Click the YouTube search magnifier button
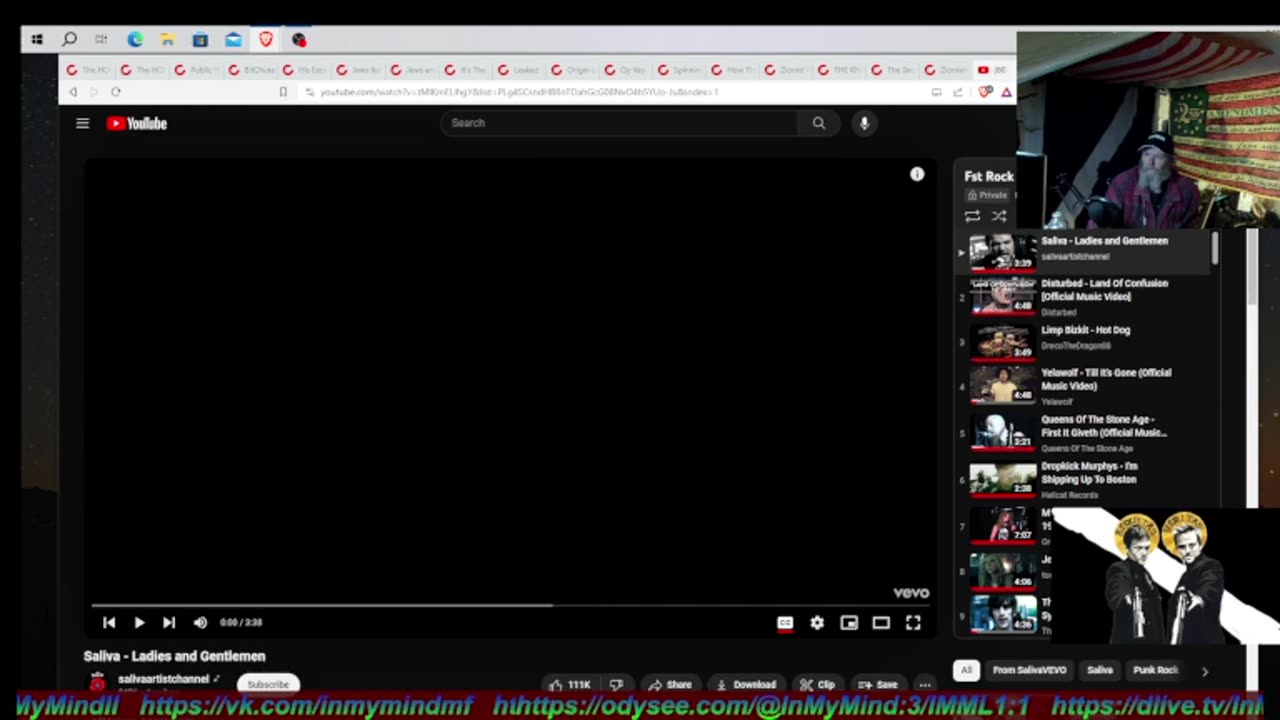This screenshot has height=720, width=1280. point(819,123)
